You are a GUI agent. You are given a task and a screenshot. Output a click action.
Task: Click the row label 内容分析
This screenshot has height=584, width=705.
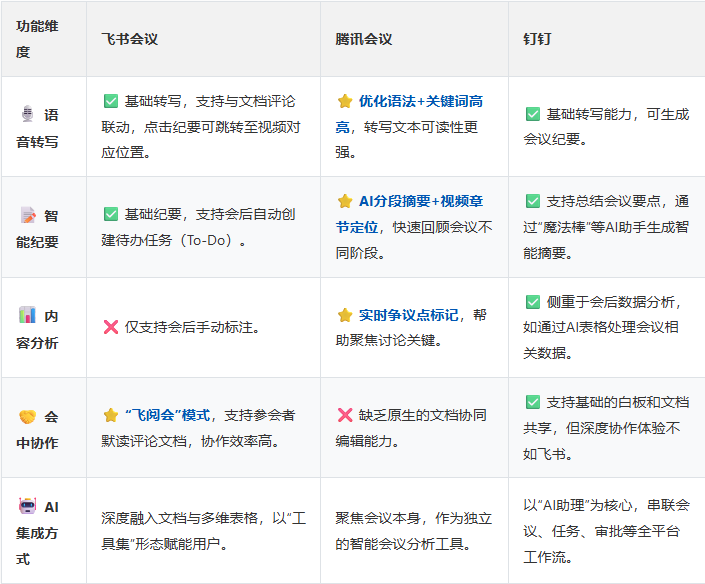tap(37, 330)
